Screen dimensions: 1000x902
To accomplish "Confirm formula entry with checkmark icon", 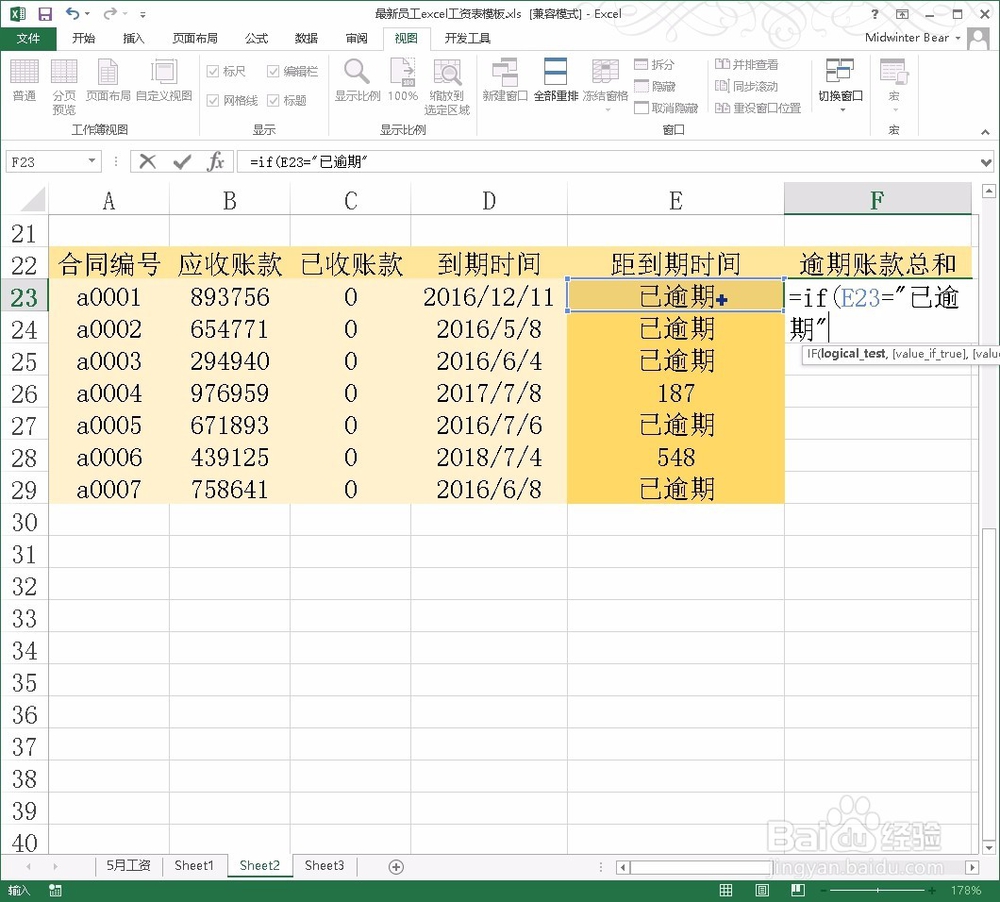I will click(182, 162).
